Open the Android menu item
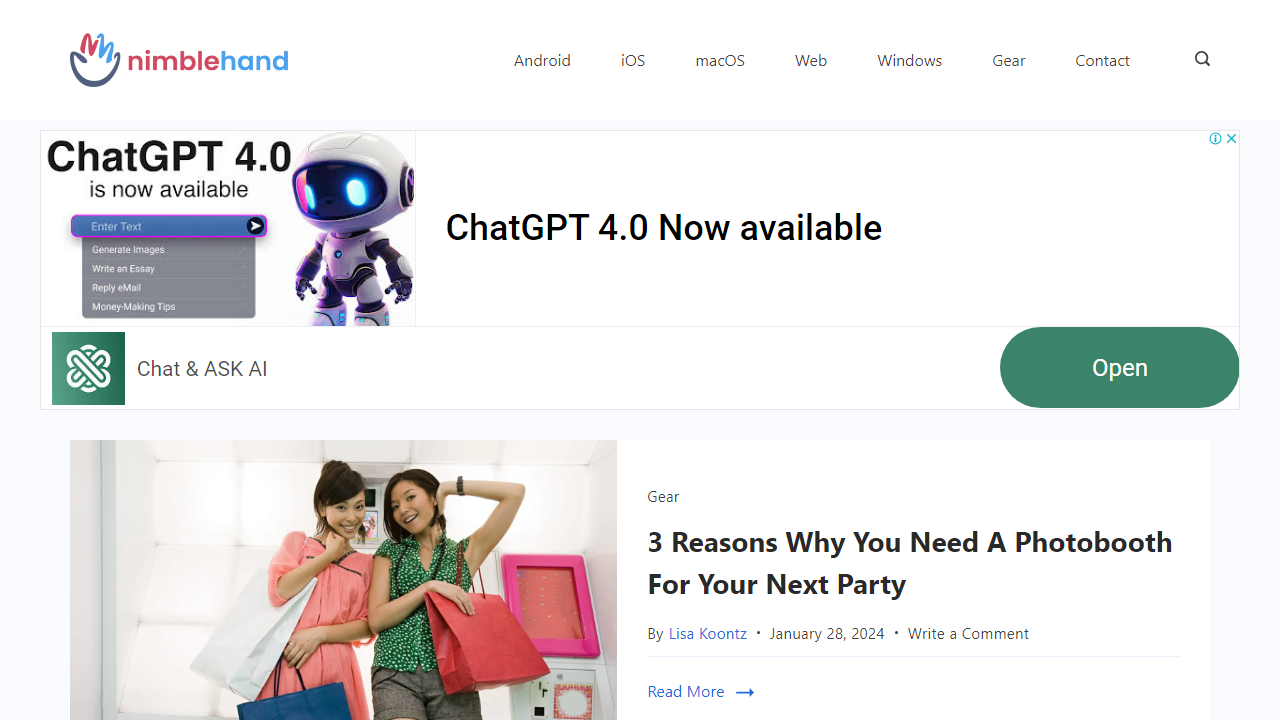The height and width of the screenshot is (720, 1280). click(542, 61)
